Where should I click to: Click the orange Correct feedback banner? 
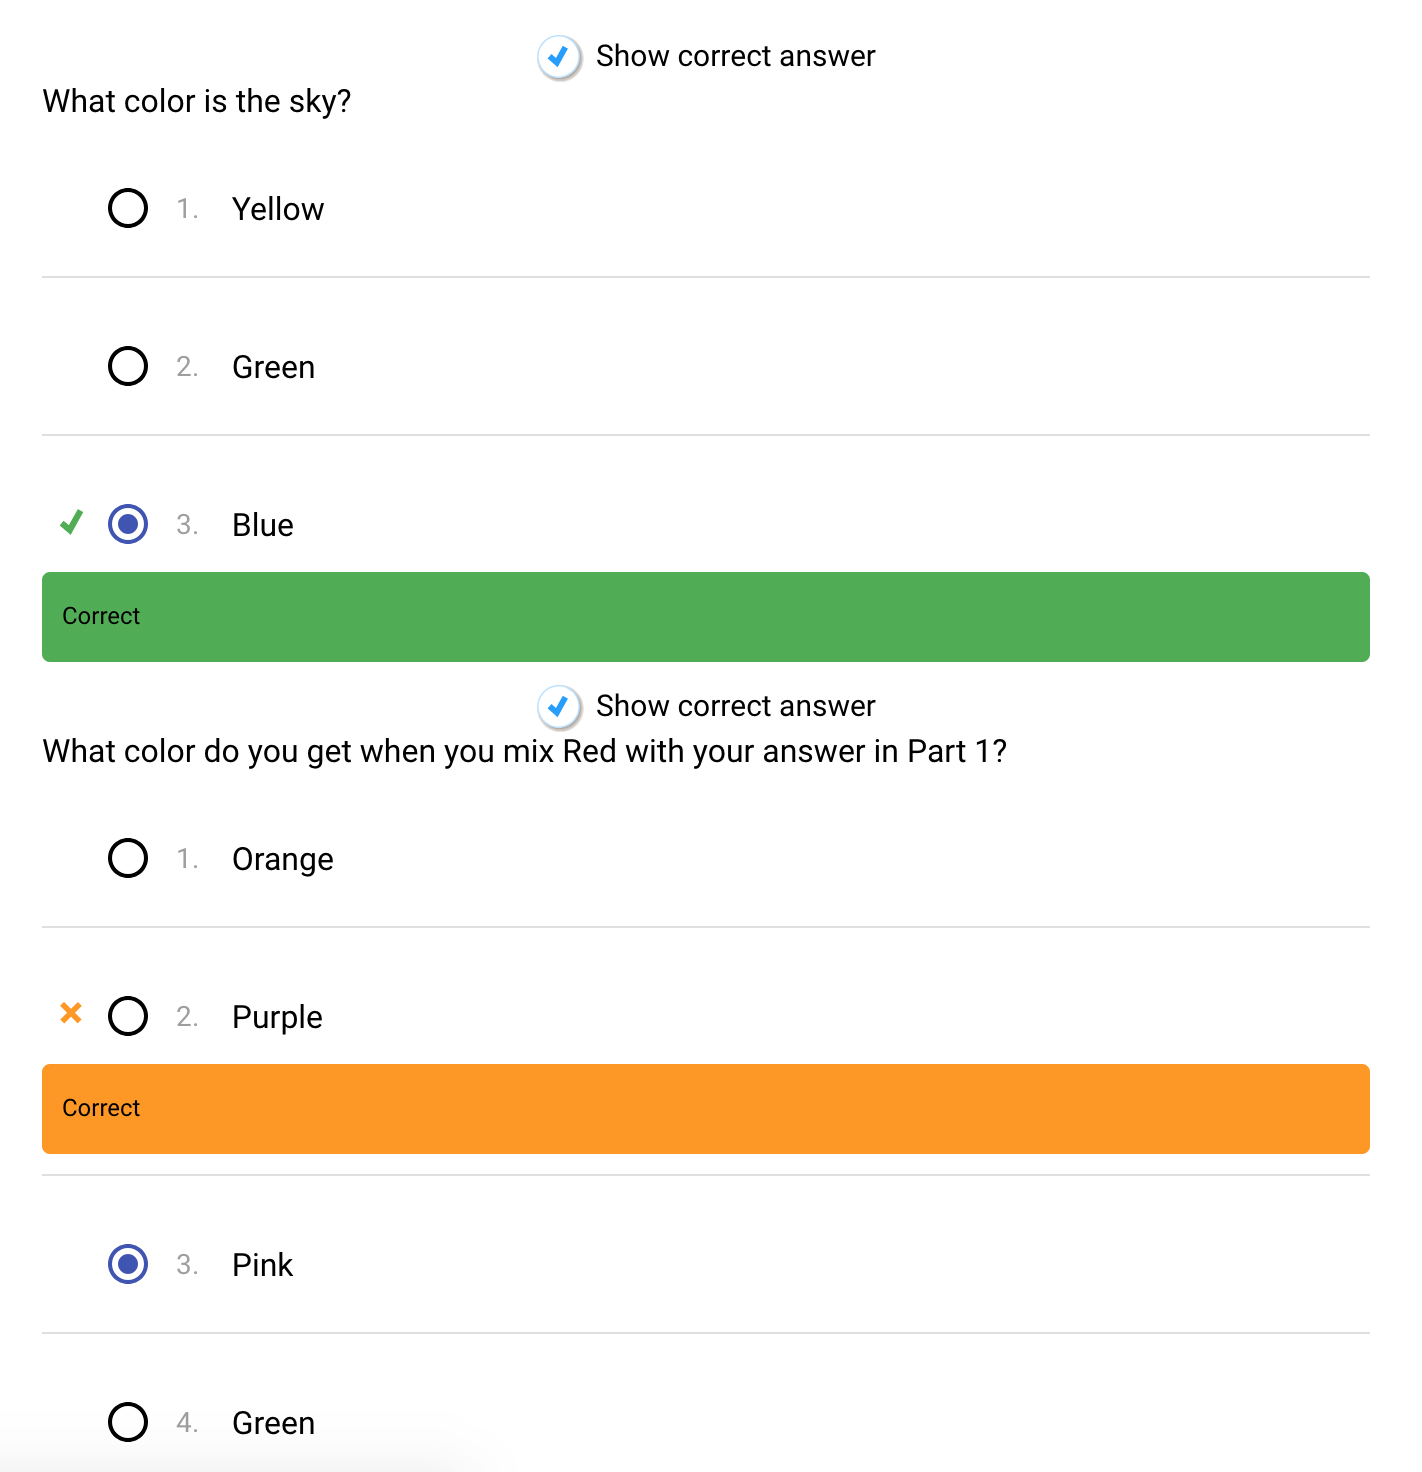coord(705,1109)
